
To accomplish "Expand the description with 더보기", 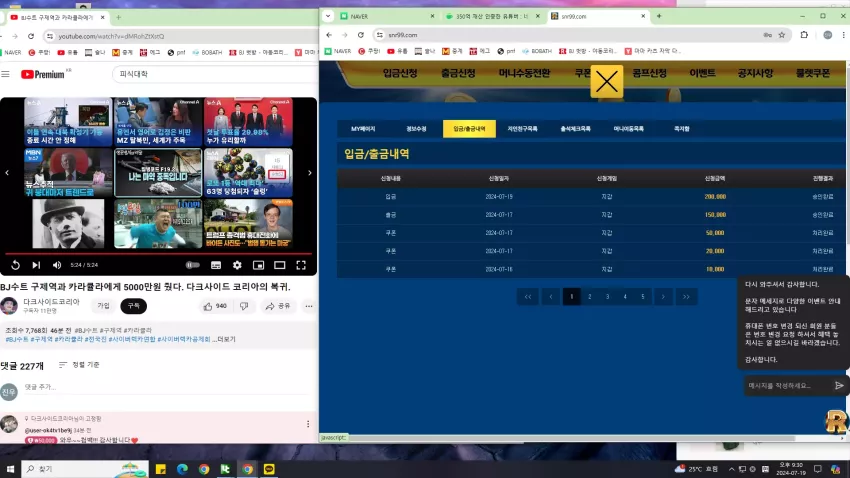I will pos(227,339).
